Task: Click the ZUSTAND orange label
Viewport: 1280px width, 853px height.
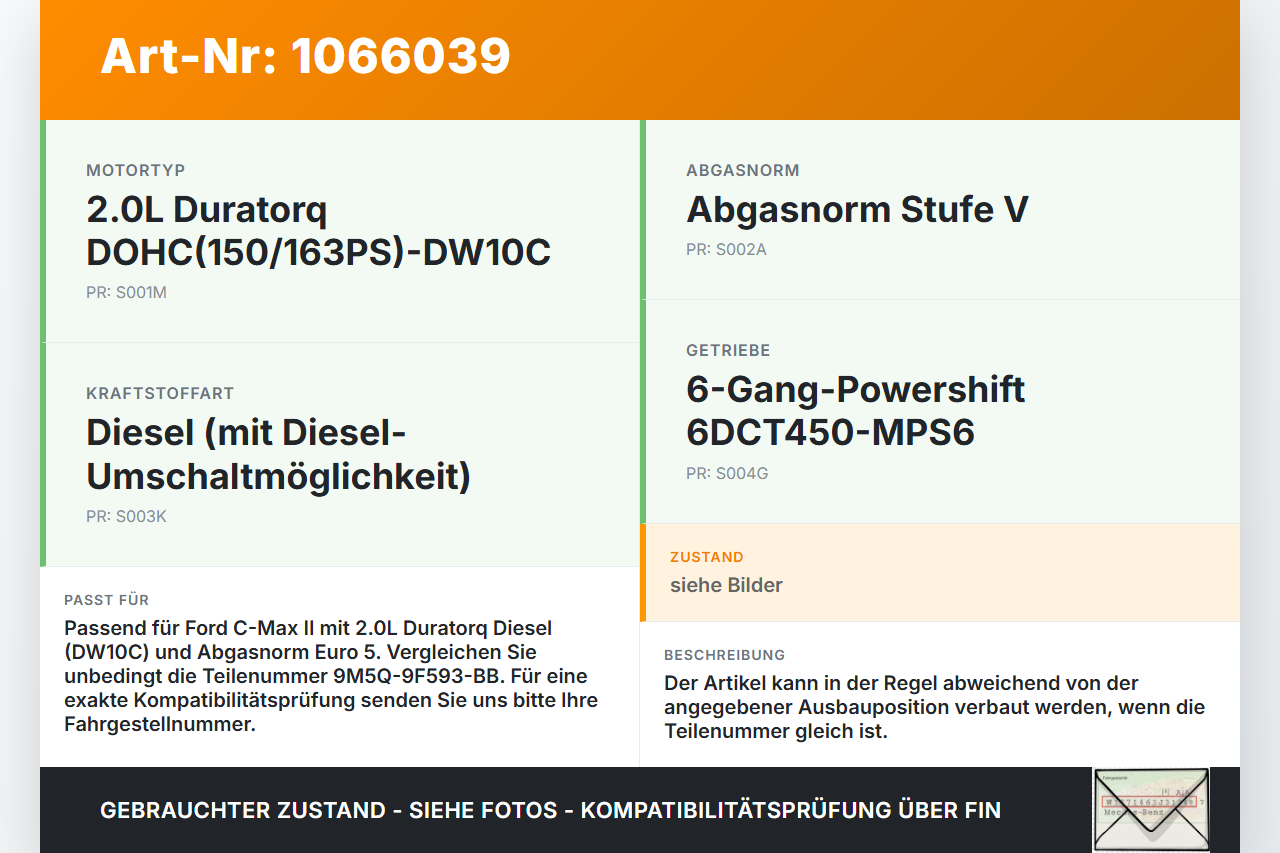Action: [707, 557]
